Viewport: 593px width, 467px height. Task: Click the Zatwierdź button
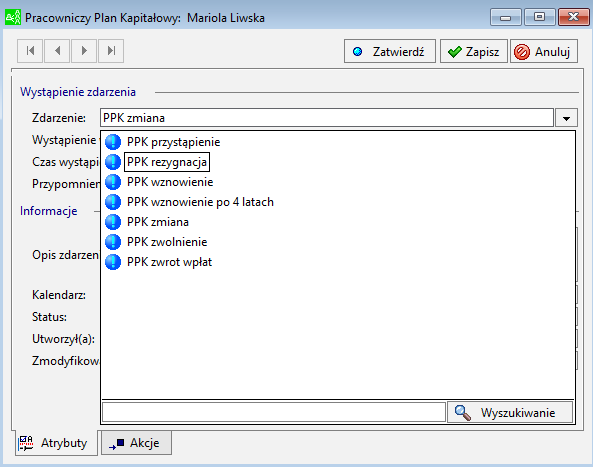coord(390,51)
